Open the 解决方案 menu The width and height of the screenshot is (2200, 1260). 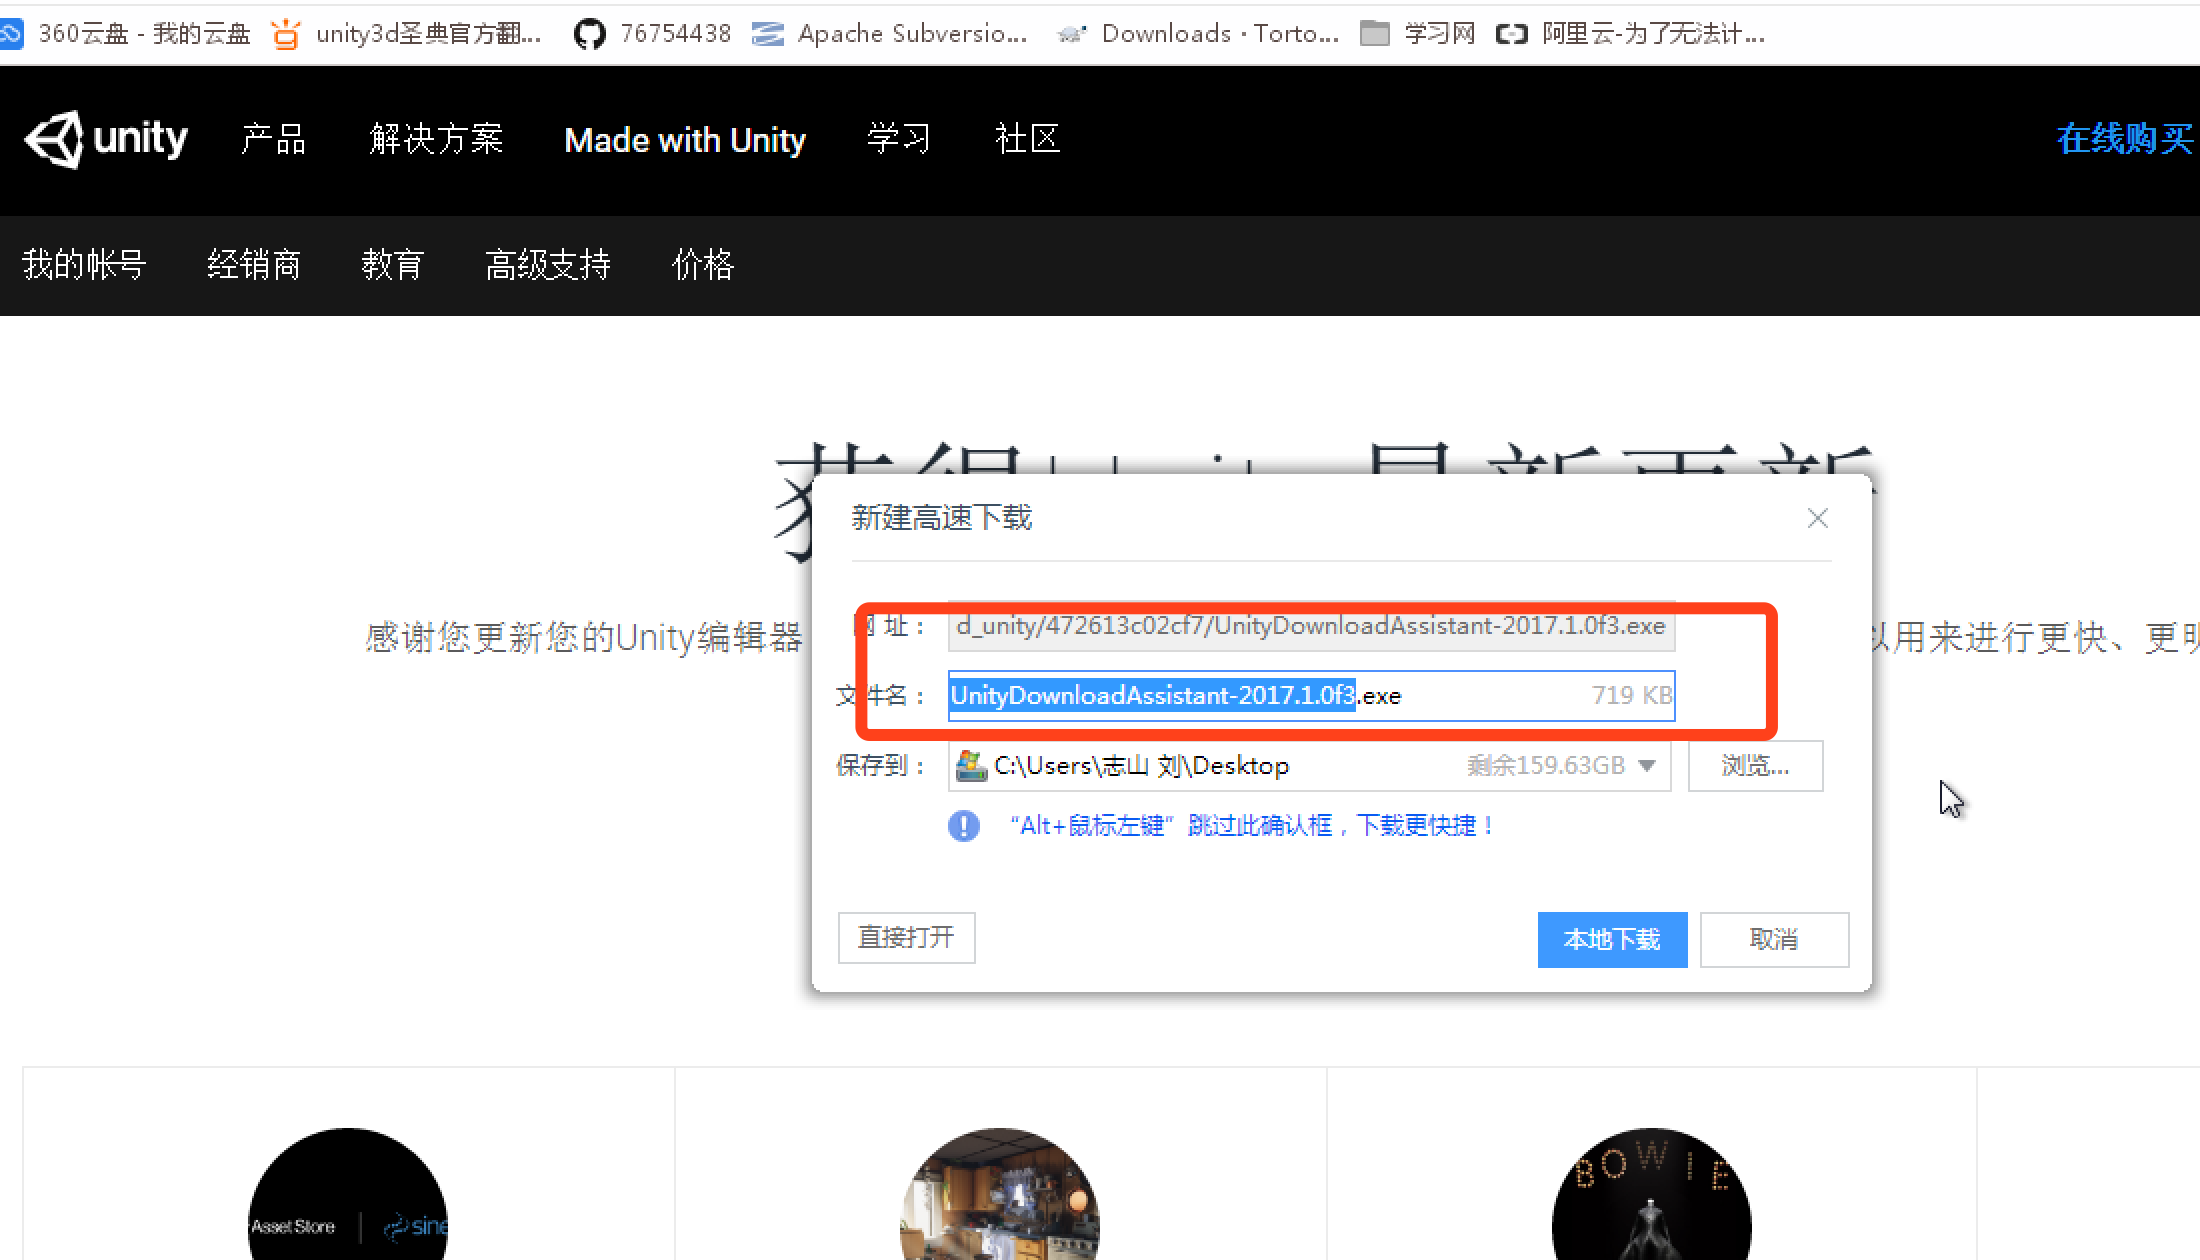point(436,139)
